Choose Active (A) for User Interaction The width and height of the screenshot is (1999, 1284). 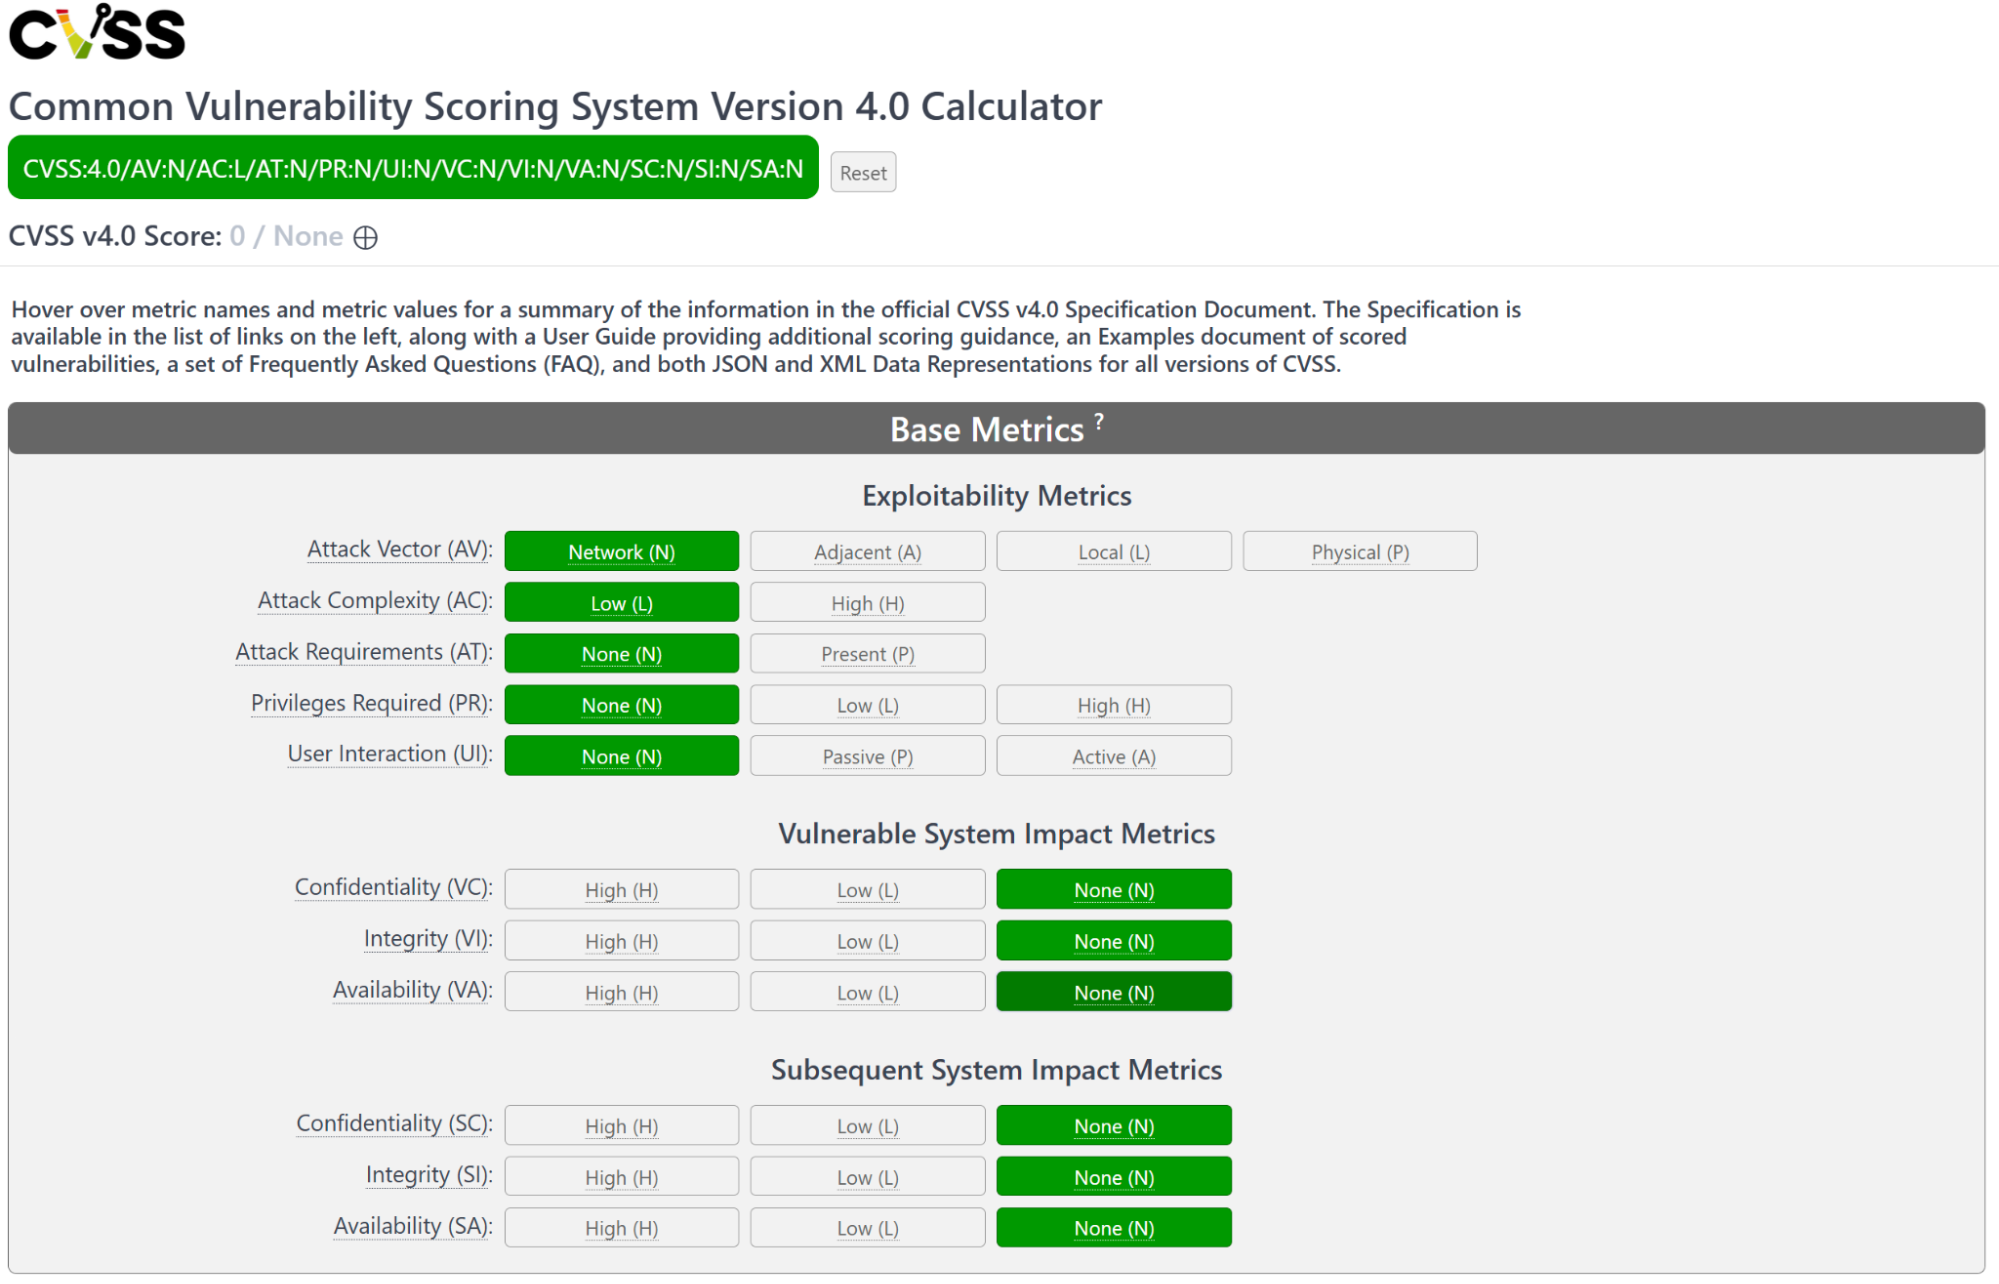pos(1113,756)
